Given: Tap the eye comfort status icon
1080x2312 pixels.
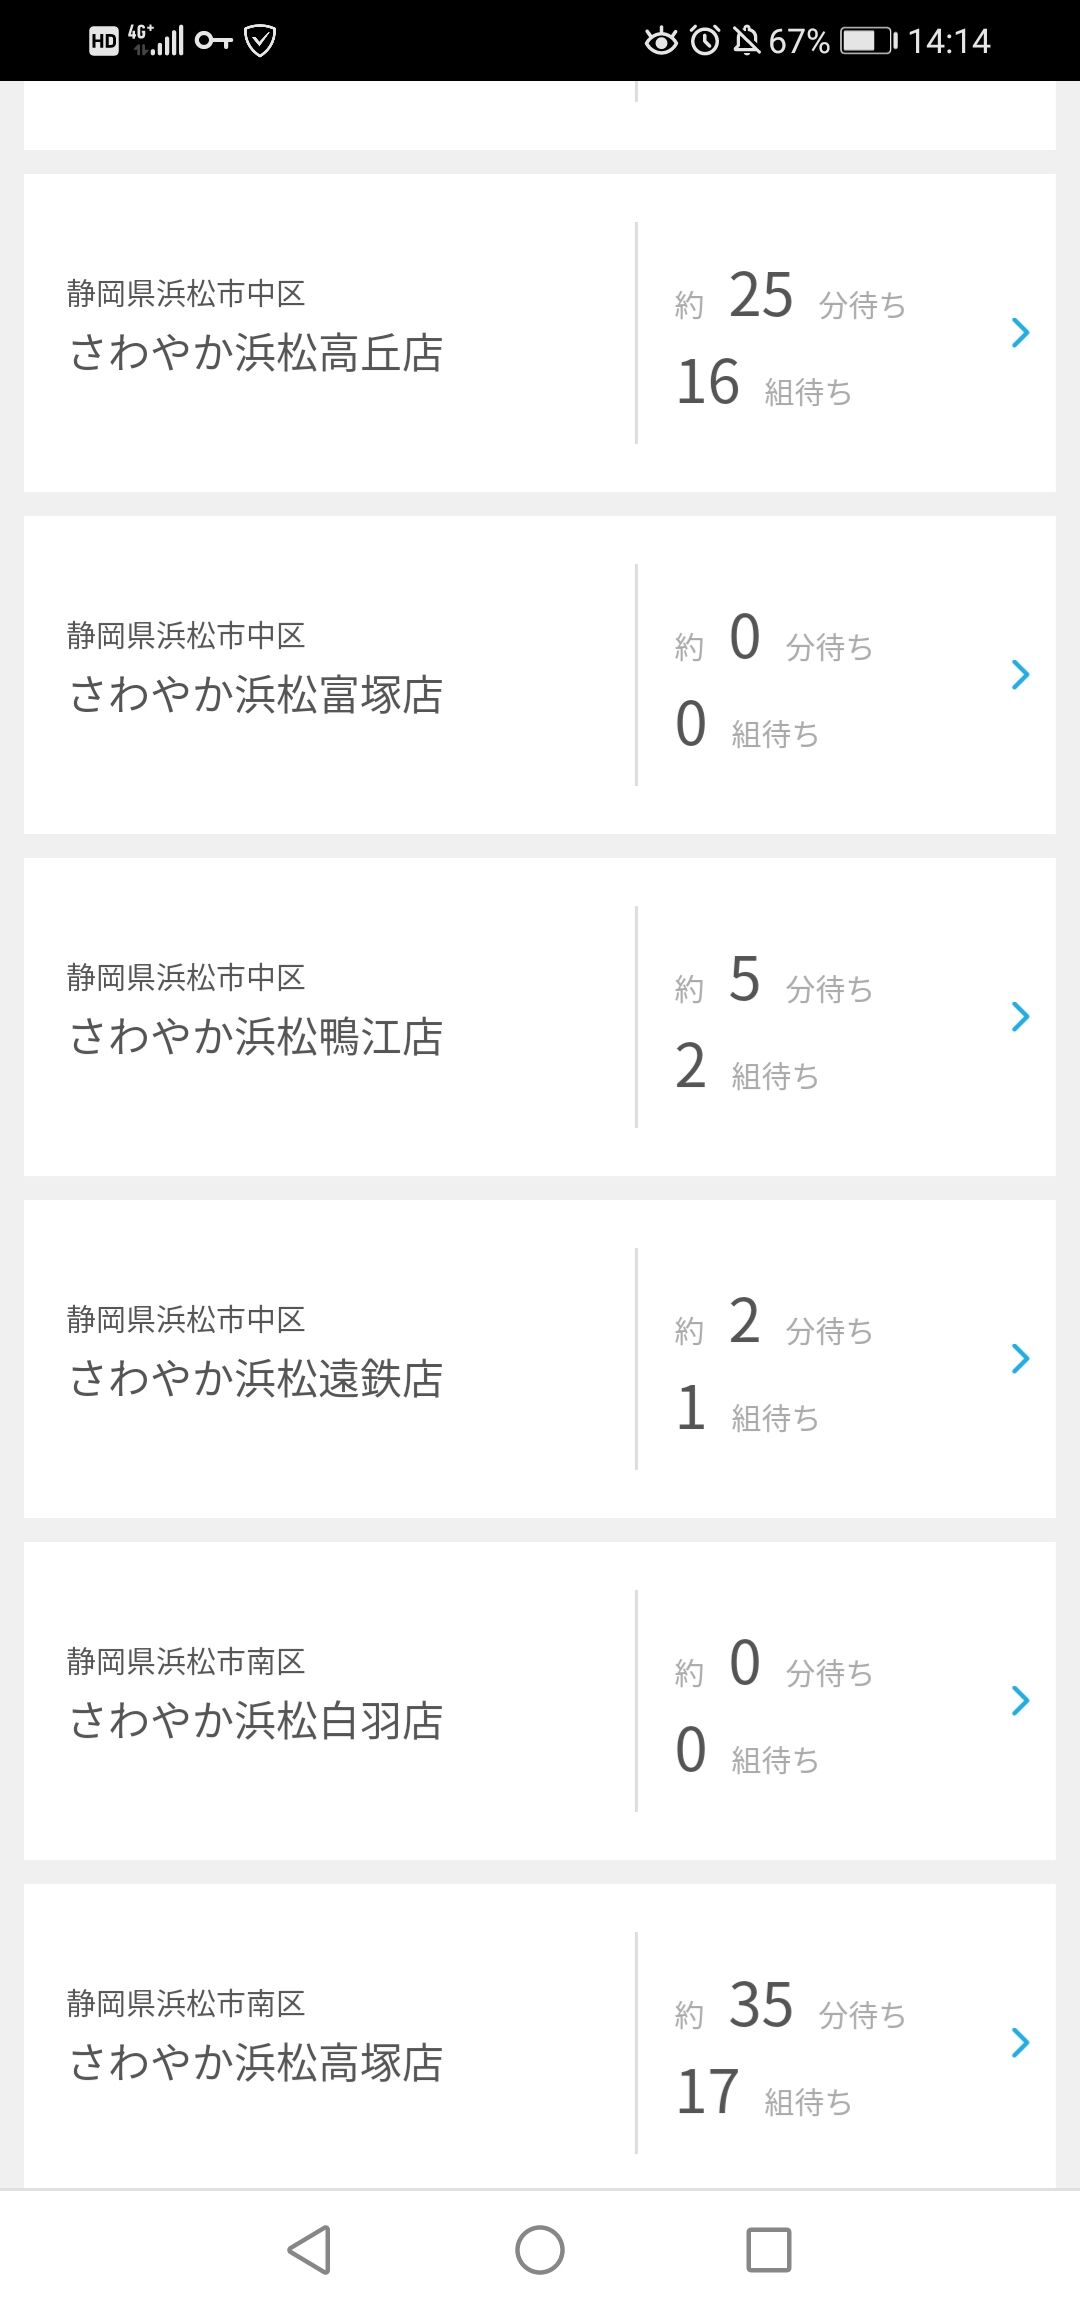Looking at the screenshot, I should [x=660, y=40].
